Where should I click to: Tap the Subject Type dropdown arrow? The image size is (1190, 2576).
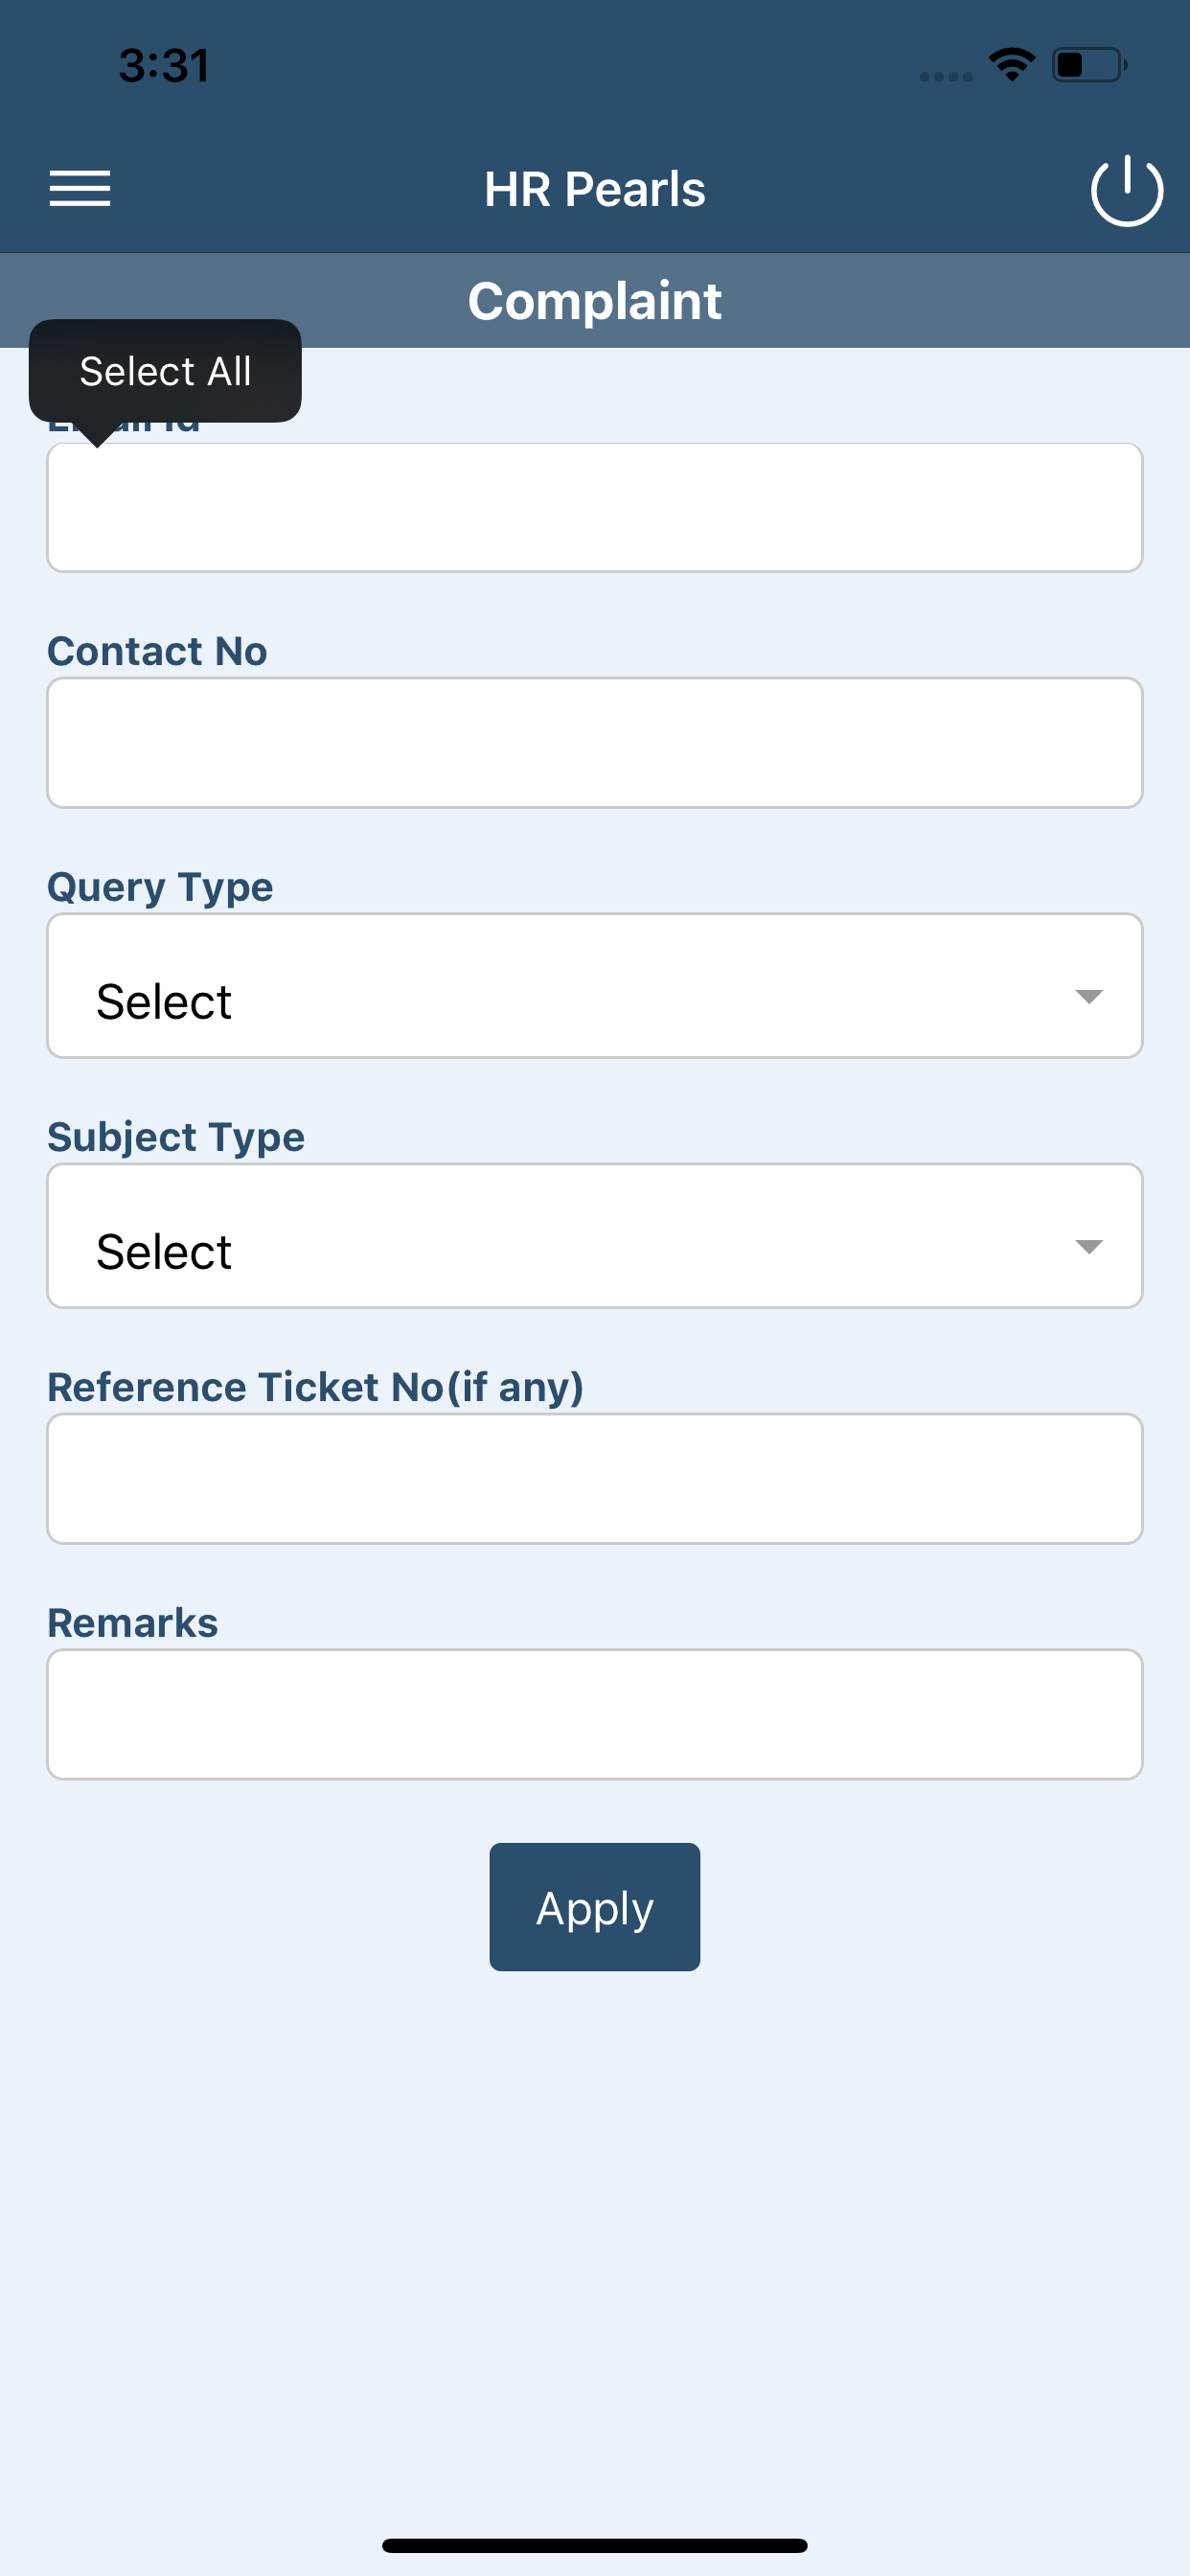(x=1088, y=1245)
